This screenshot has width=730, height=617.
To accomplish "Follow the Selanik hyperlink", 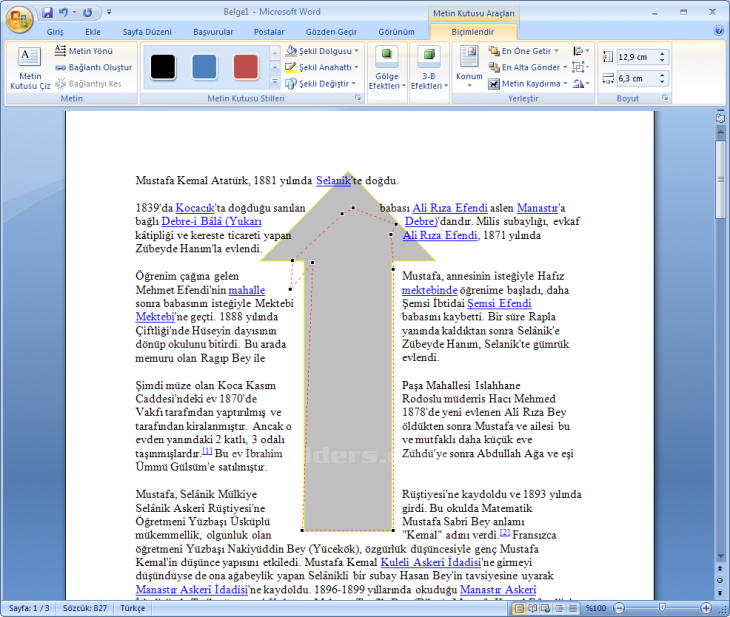I will [x=333, y=180].
